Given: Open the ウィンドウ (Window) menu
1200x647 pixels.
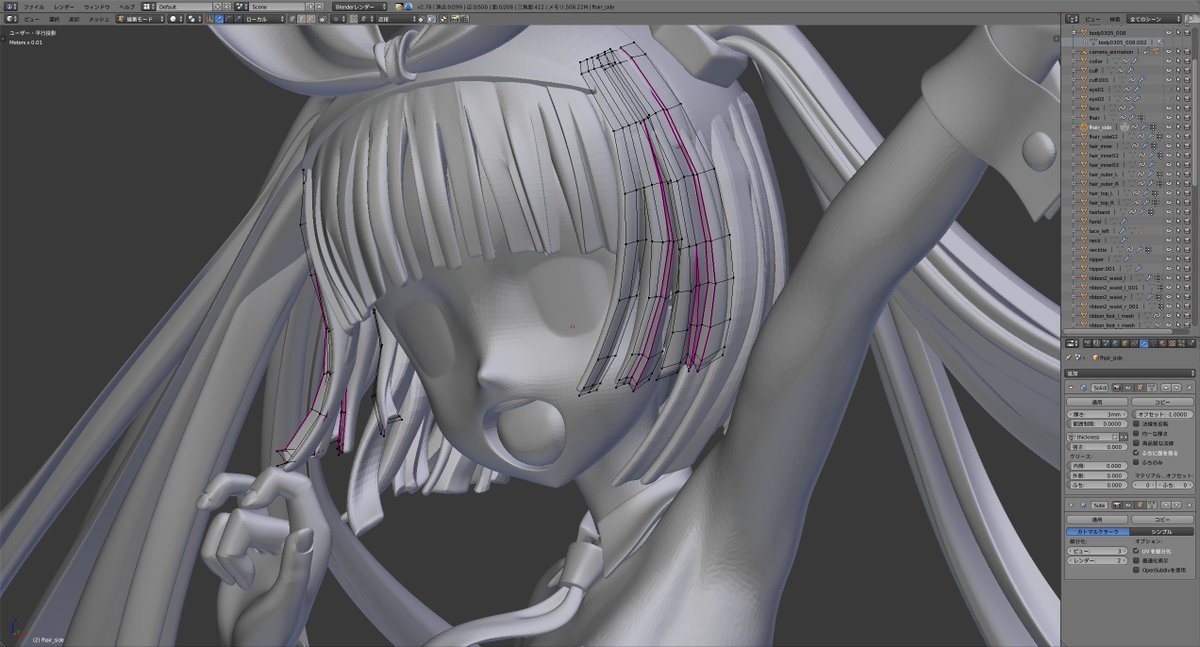Looking at the screenshot, I should coord(97,6).
